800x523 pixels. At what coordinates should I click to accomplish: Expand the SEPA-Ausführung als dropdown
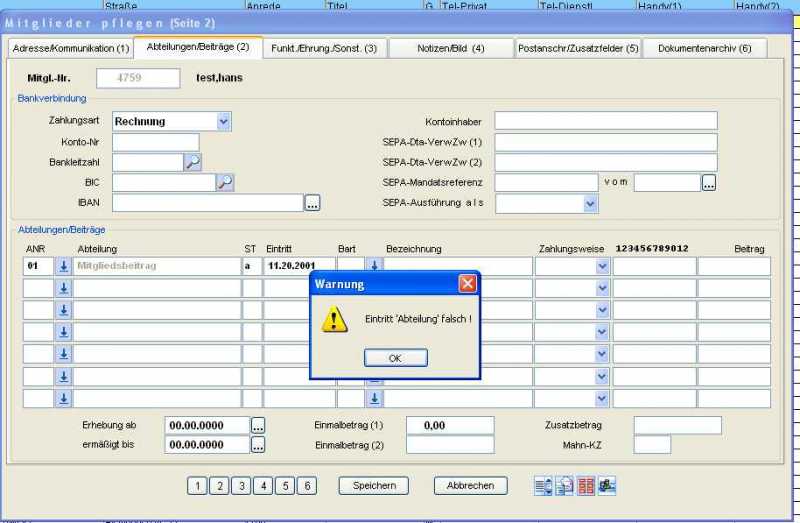click(590, 203)
